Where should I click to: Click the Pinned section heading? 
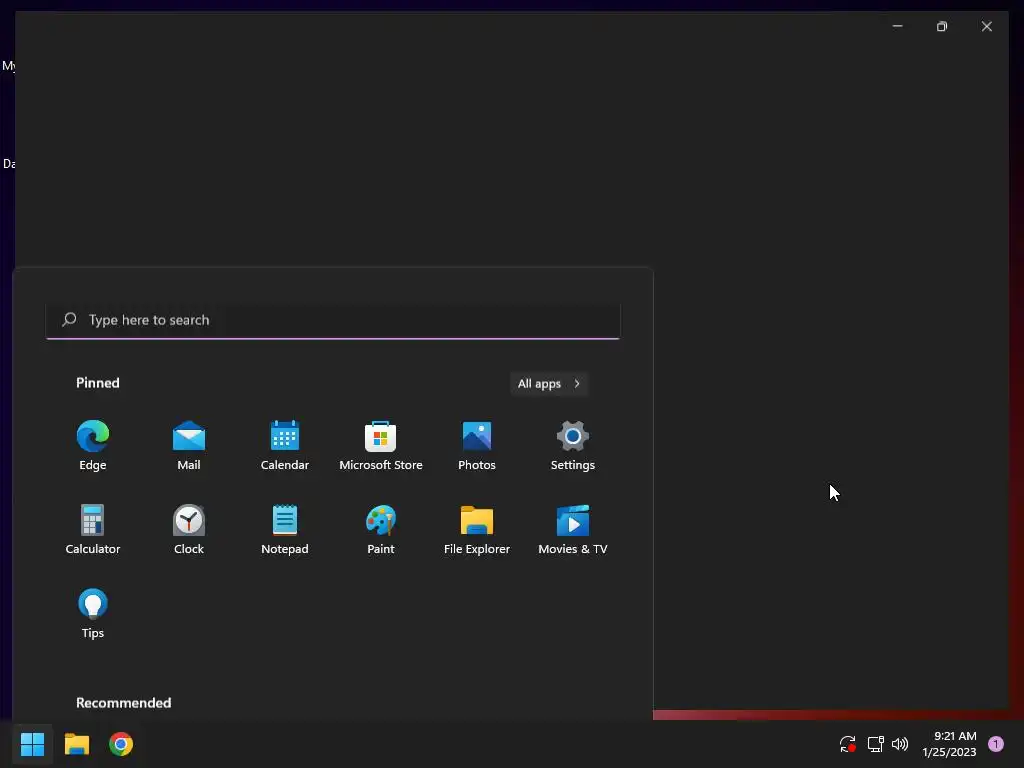pos(98,383)
